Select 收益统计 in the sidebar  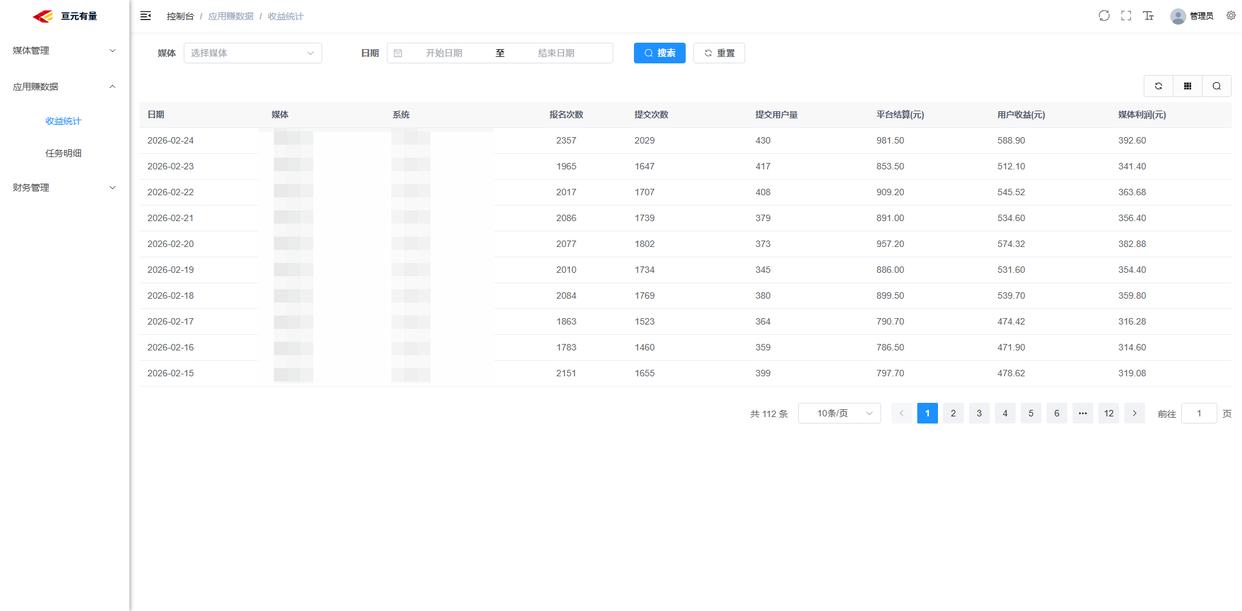[63, 121]
